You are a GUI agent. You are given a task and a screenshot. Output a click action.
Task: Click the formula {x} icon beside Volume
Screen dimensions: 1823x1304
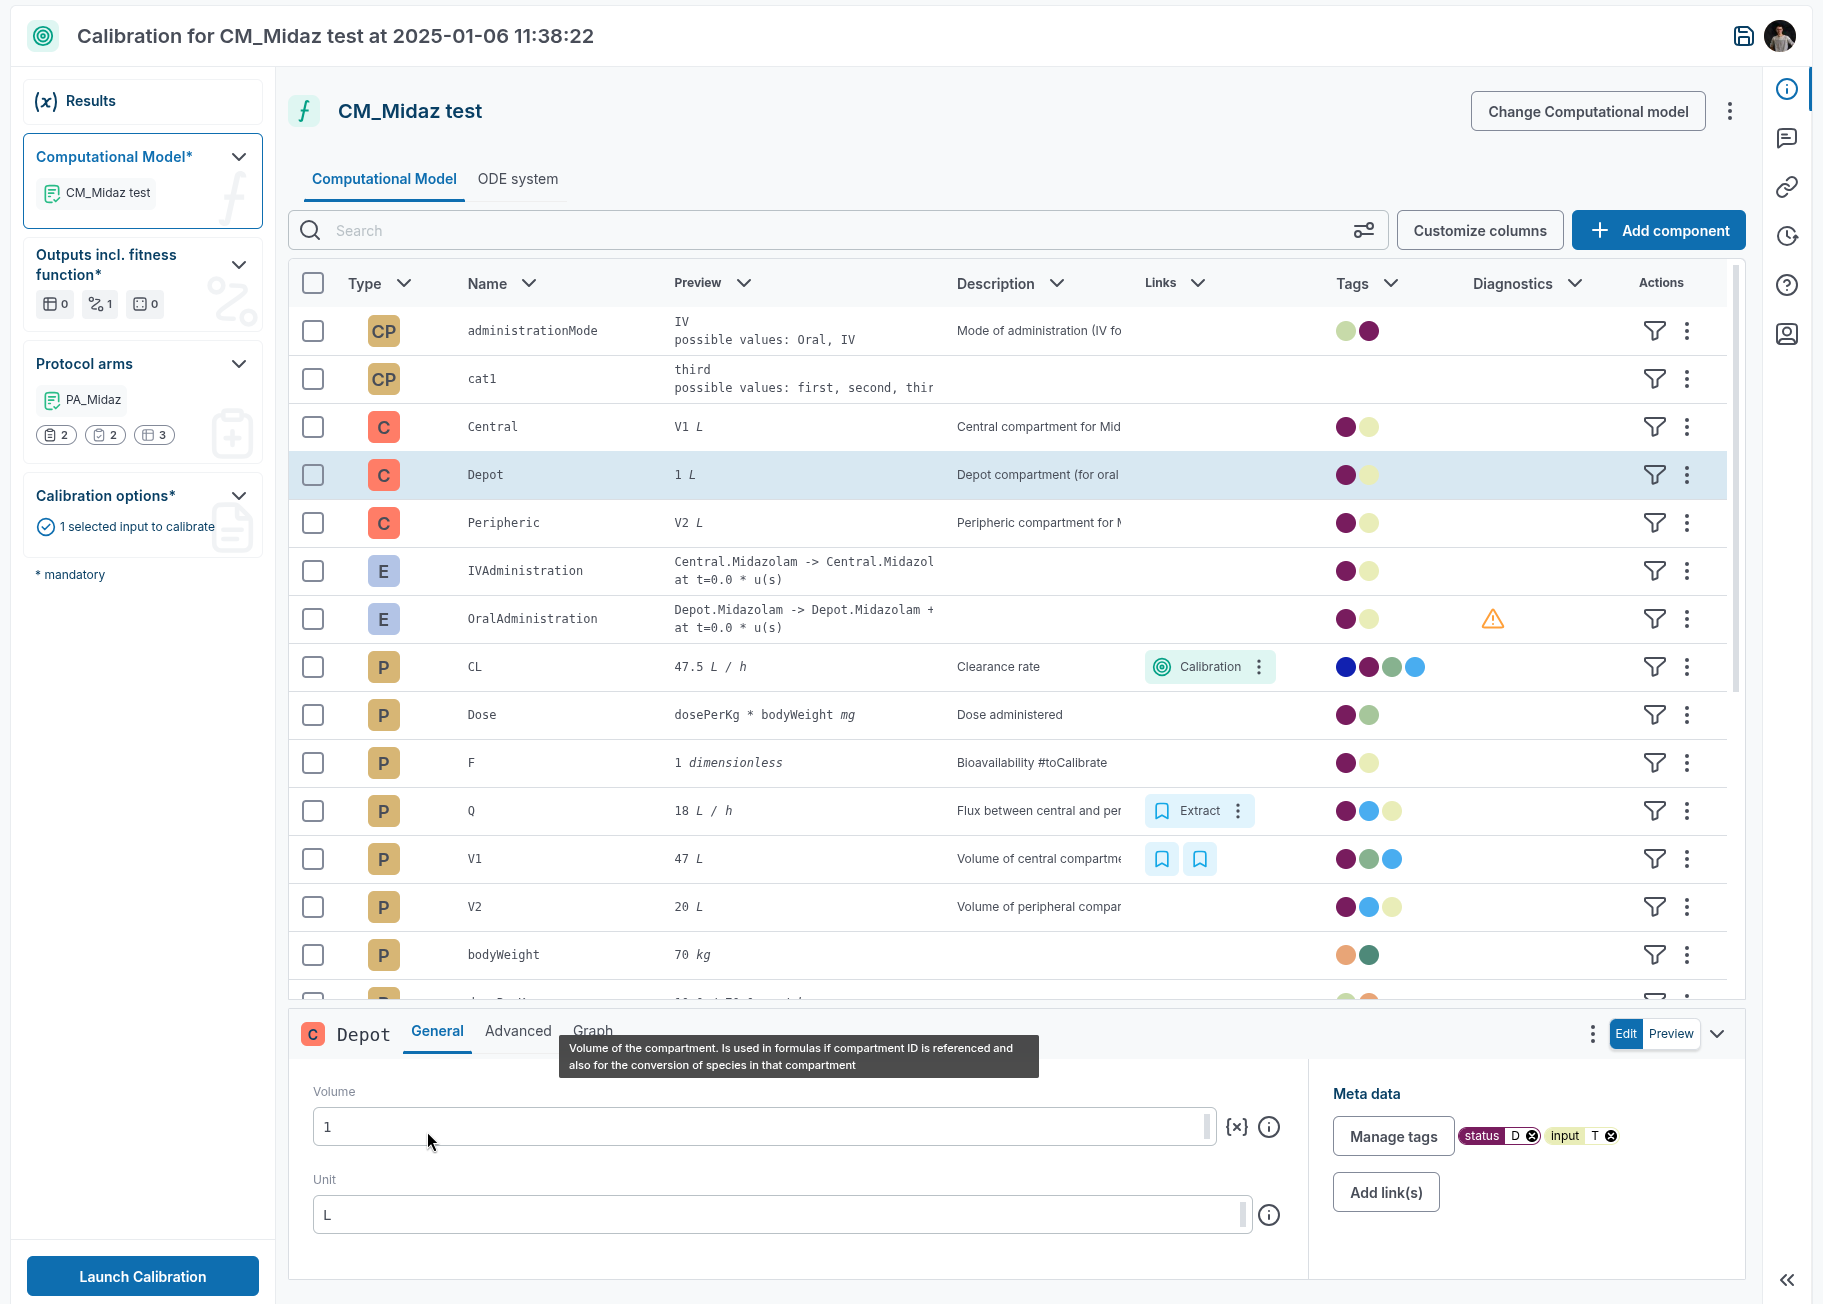tap(1237, 1127)
